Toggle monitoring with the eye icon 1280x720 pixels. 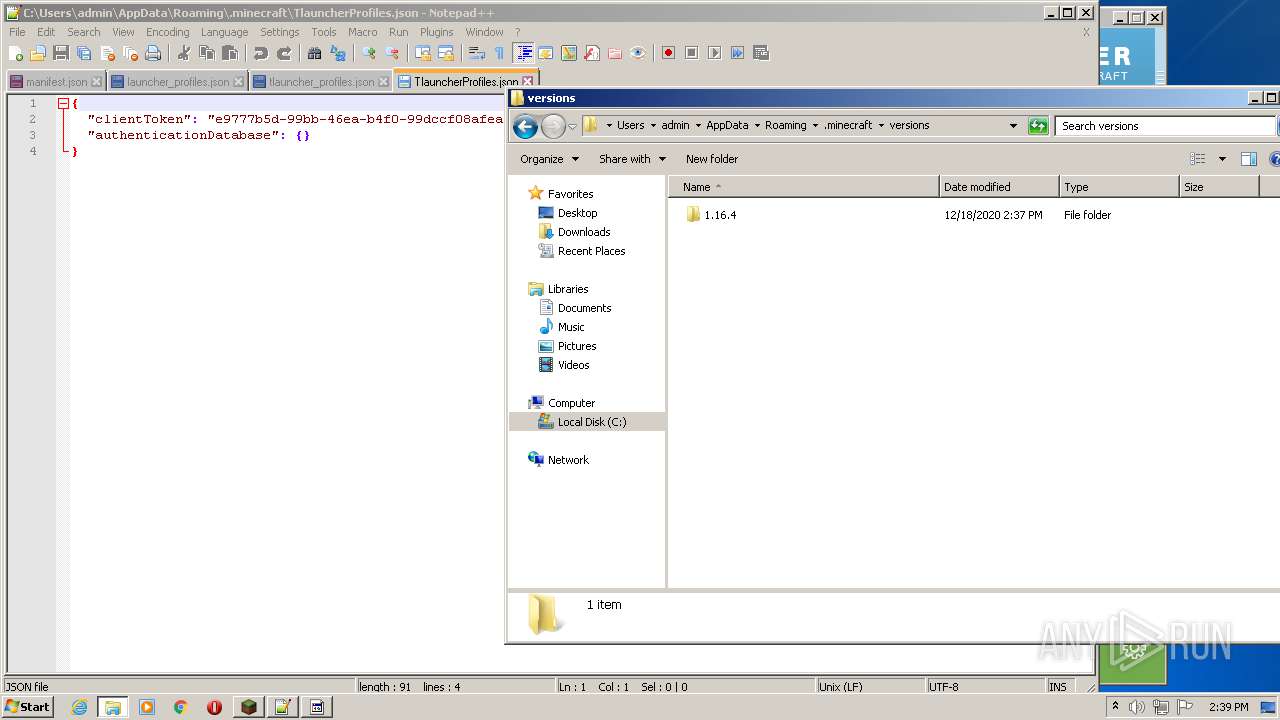point(638,53)
